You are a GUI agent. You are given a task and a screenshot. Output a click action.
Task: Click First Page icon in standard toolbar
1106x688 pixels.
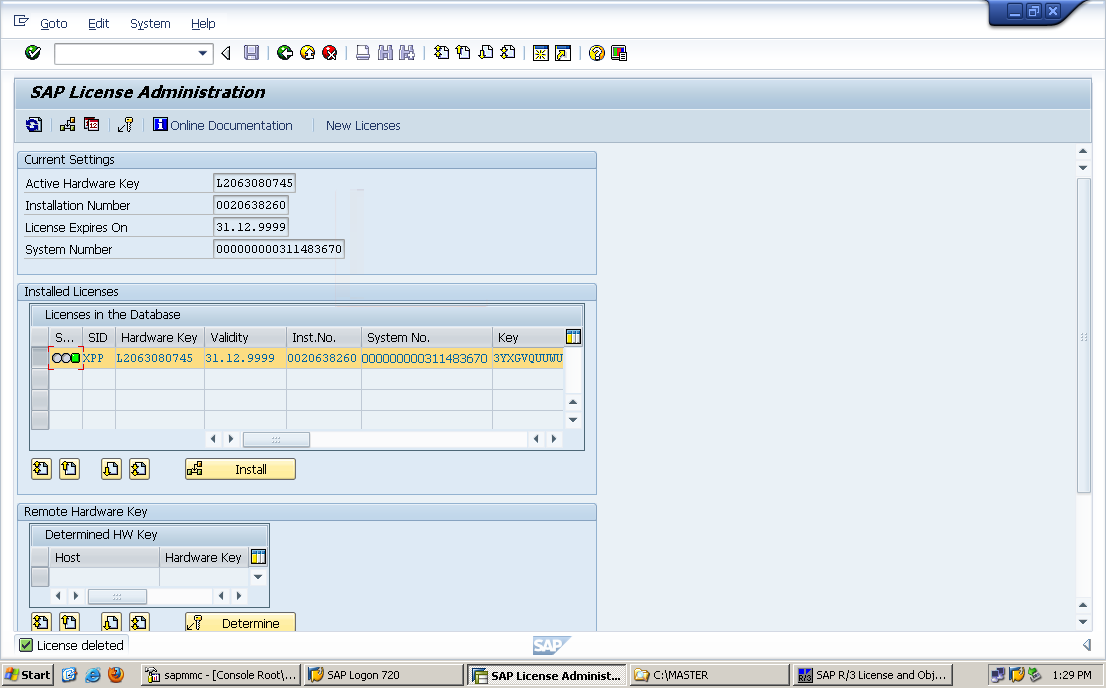[442, 53]
